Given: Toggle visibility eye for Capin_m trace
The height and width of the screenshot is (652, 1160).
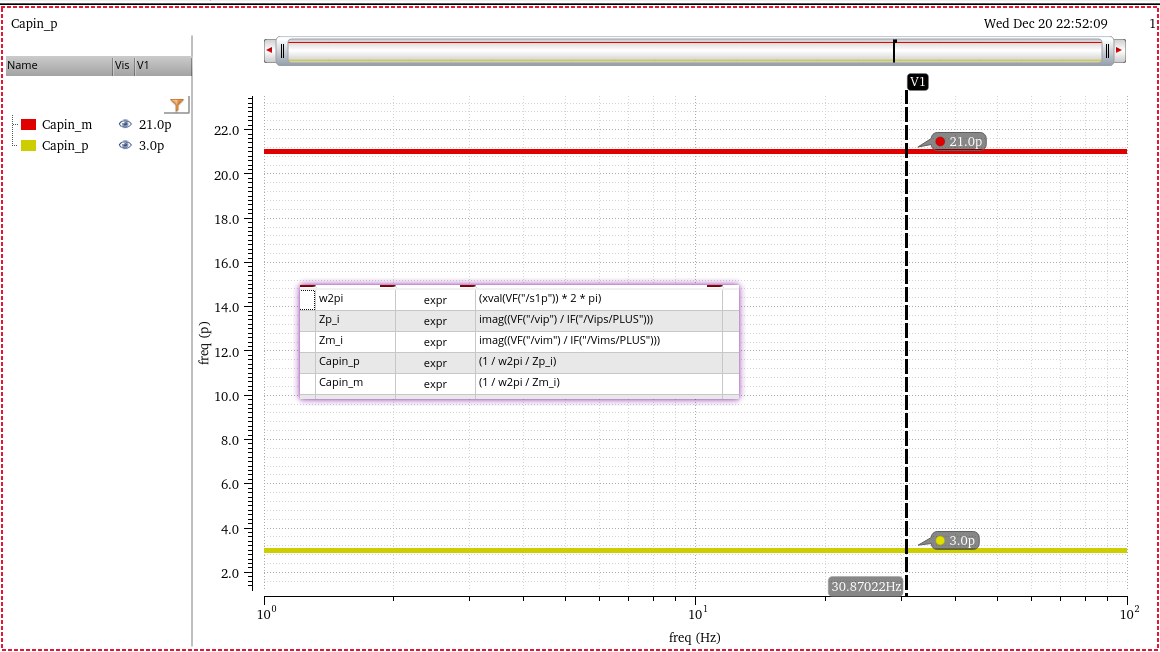Looking at the screenshot, I should coord(125,124).
